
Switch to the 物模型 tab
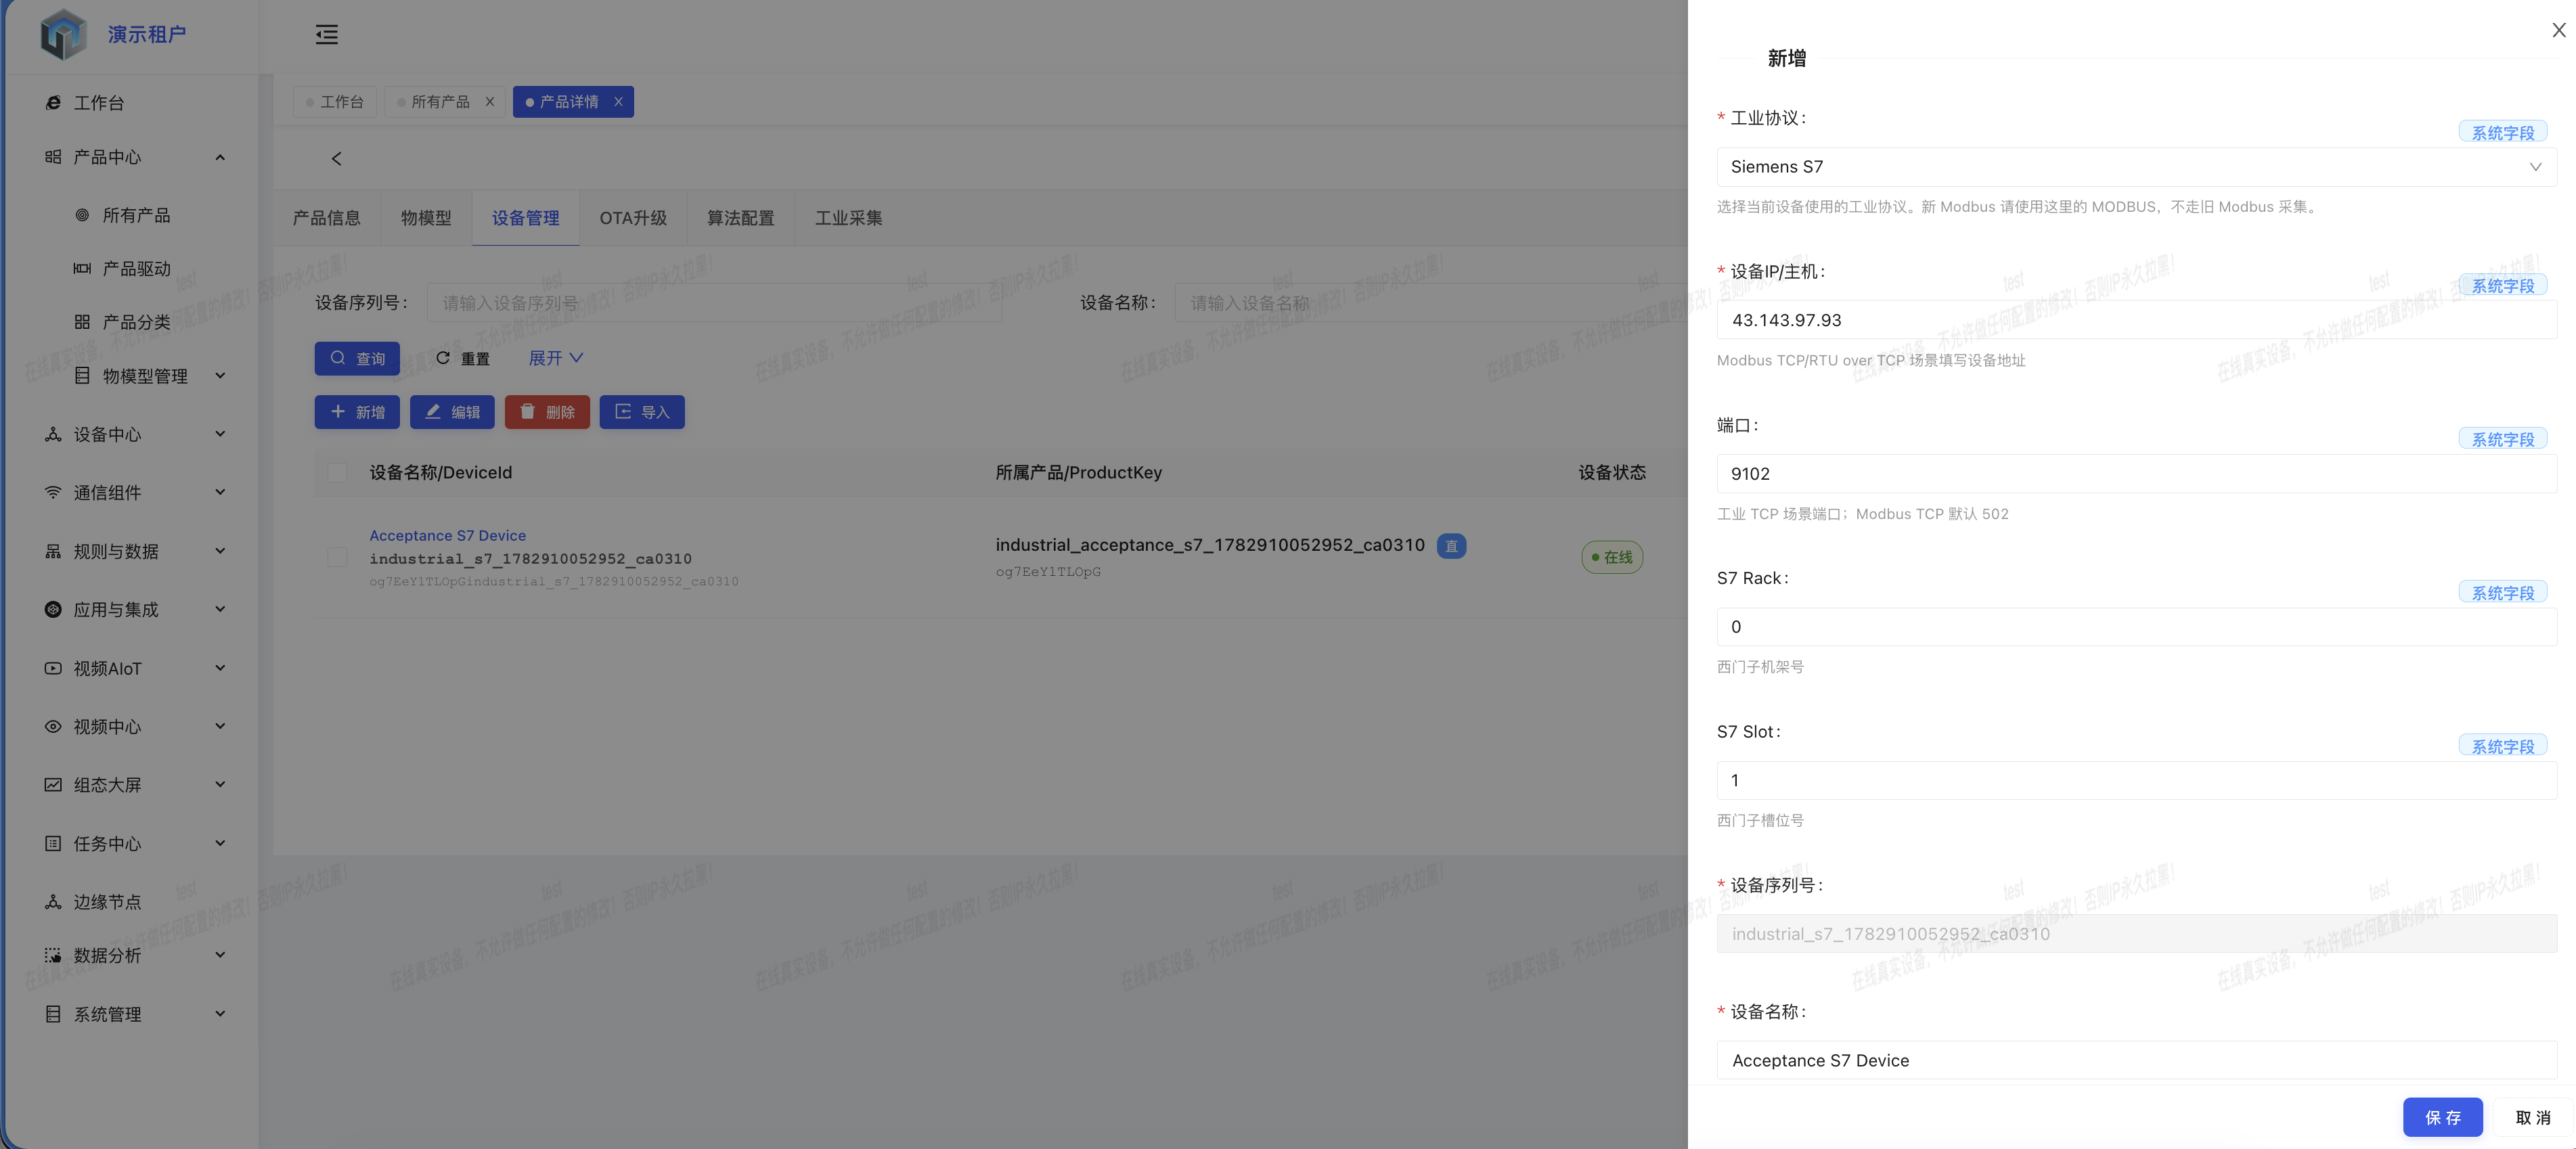[x=426, y=218]
